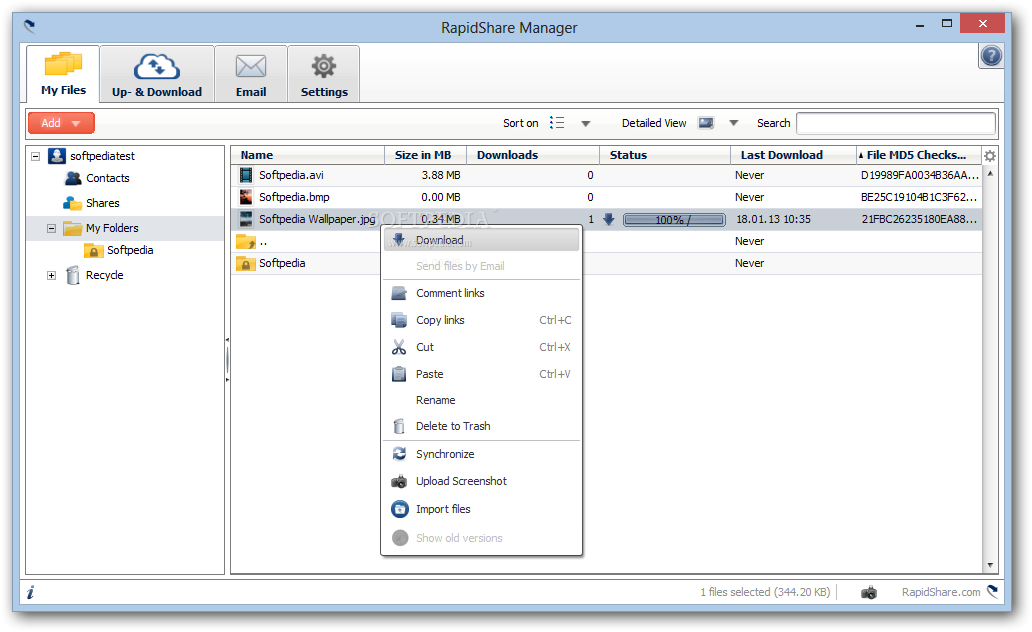Open the Sort on dropdown arrow

pyautogui.click(x=586, y=124)
